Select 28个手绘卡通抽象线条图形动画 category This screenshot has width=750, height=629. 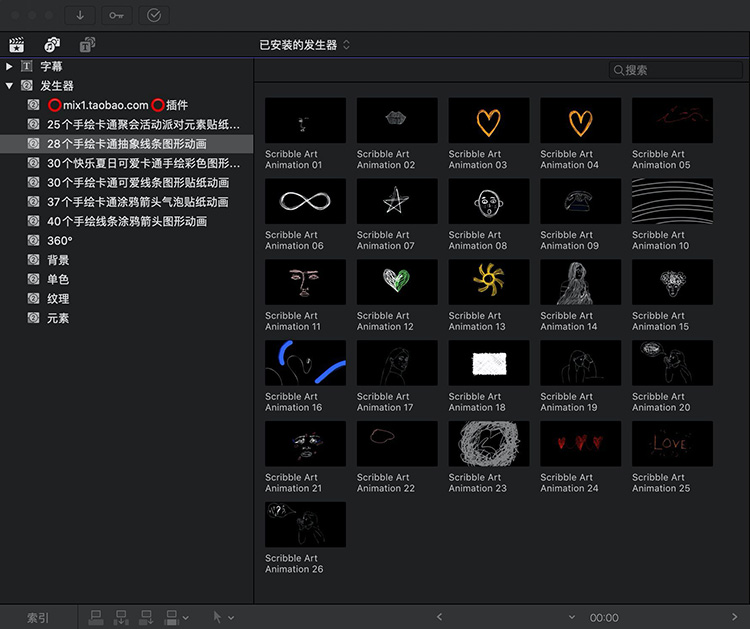click(x=126, y=144)
